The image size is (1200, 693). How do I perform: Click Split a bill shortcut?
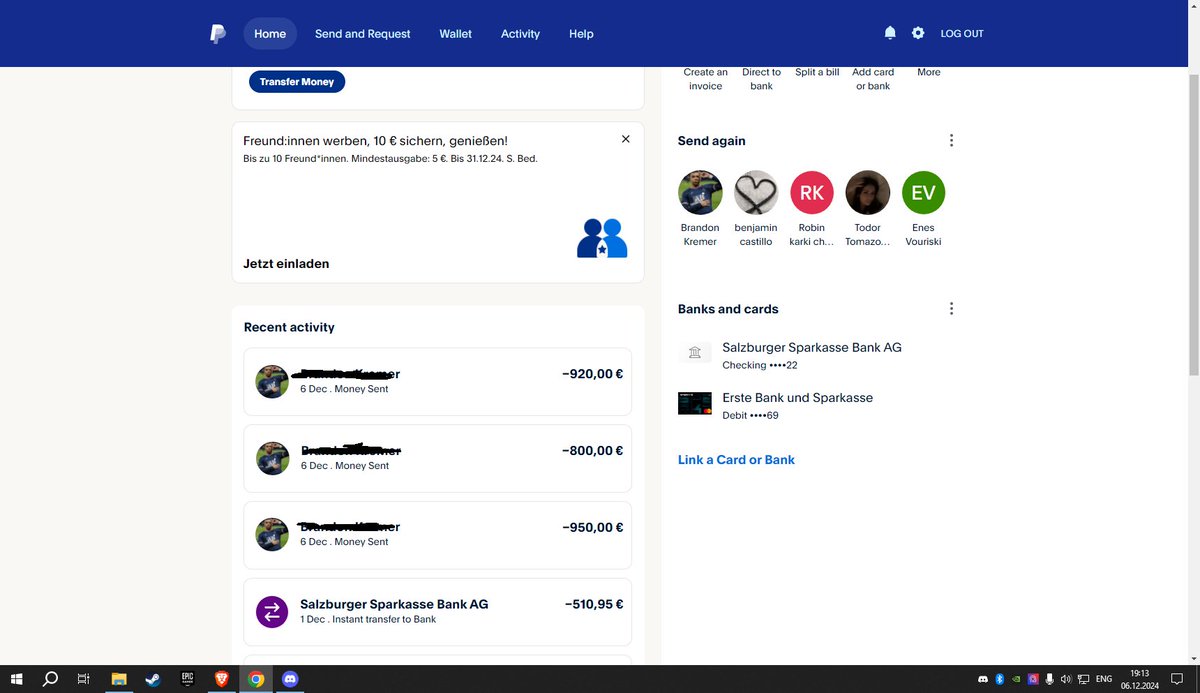point(817,72)
